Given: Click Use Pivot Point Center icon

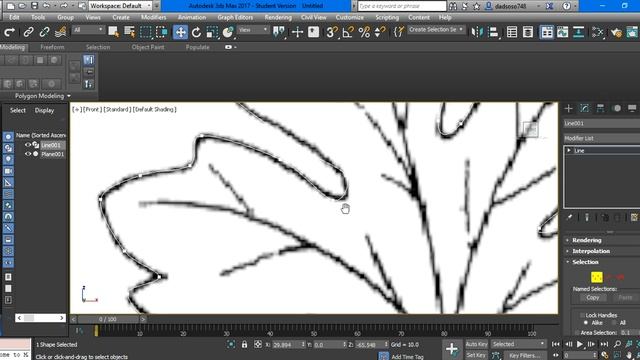Looking at the screenshot, I should 279,32.
